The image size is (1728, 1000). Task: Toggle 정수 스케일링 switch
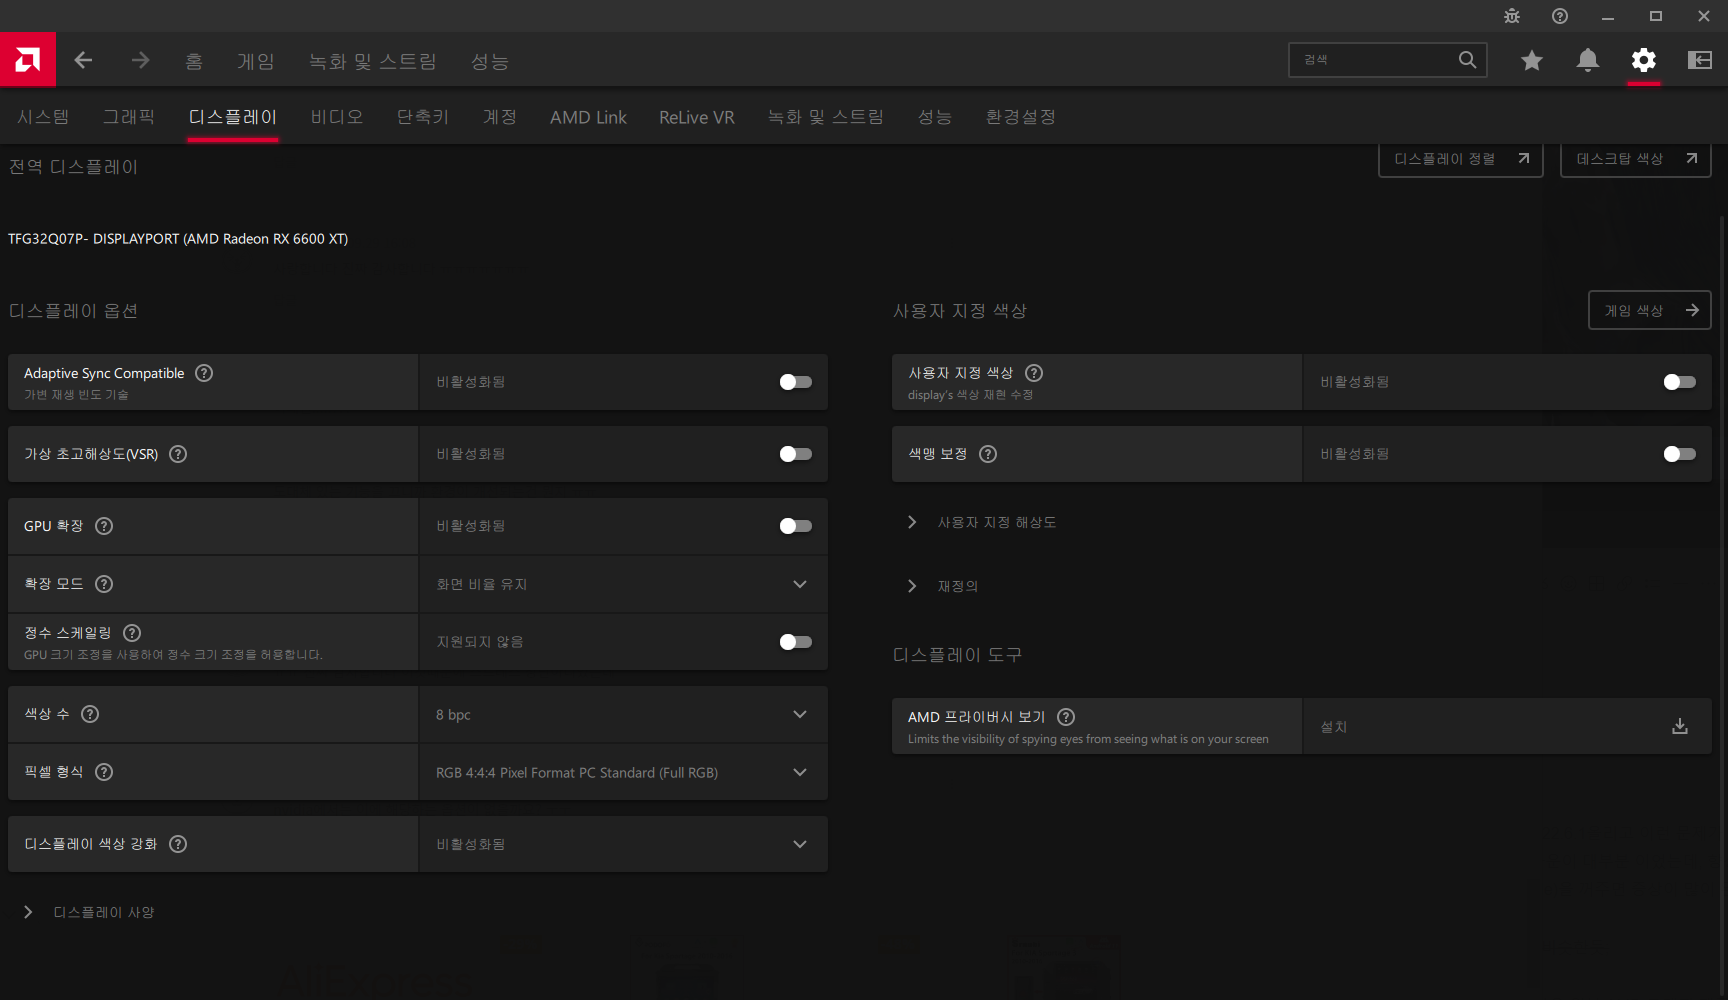pos(796,642)
